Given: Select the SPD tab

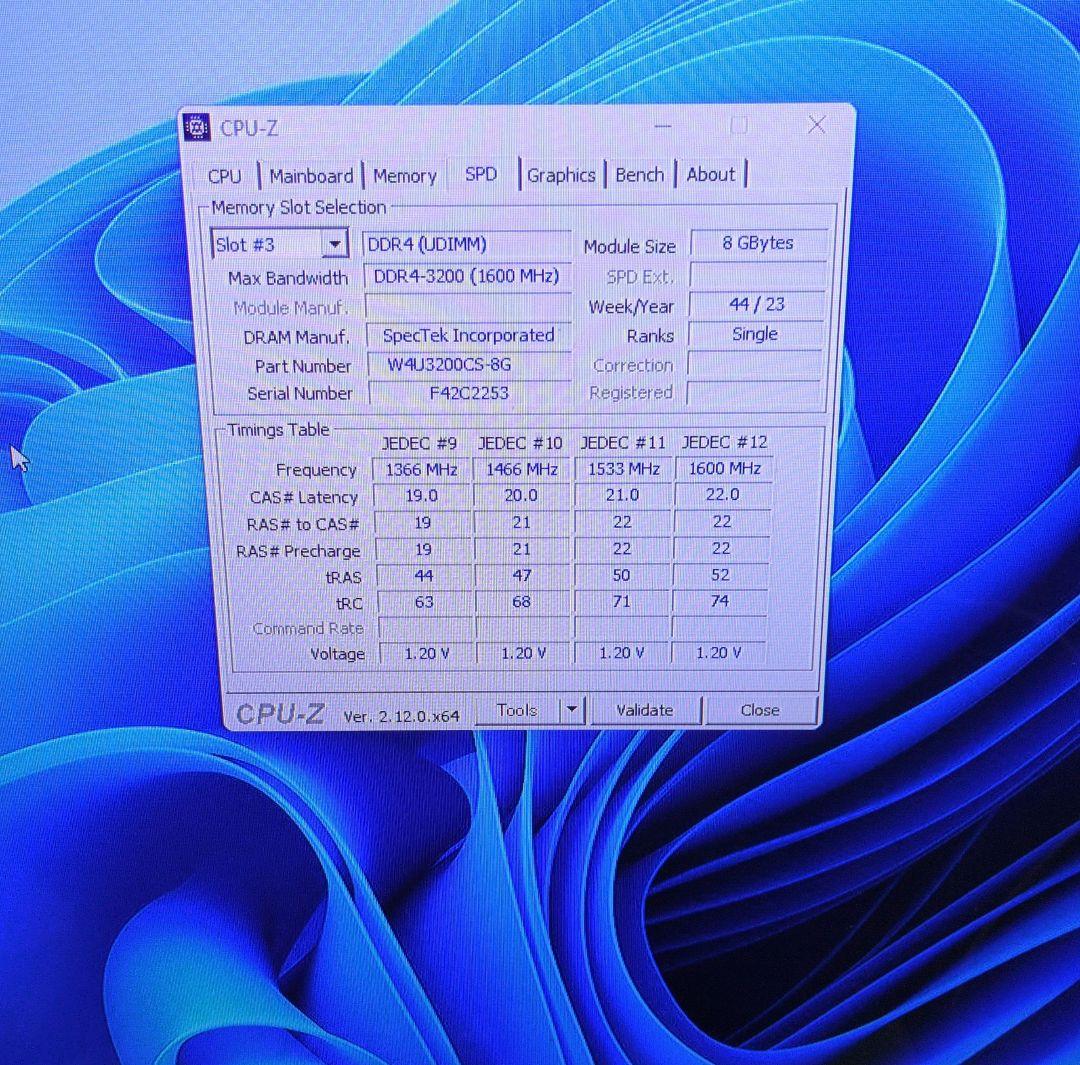Looking at the screenshot, I should click(x=481, y=174).
